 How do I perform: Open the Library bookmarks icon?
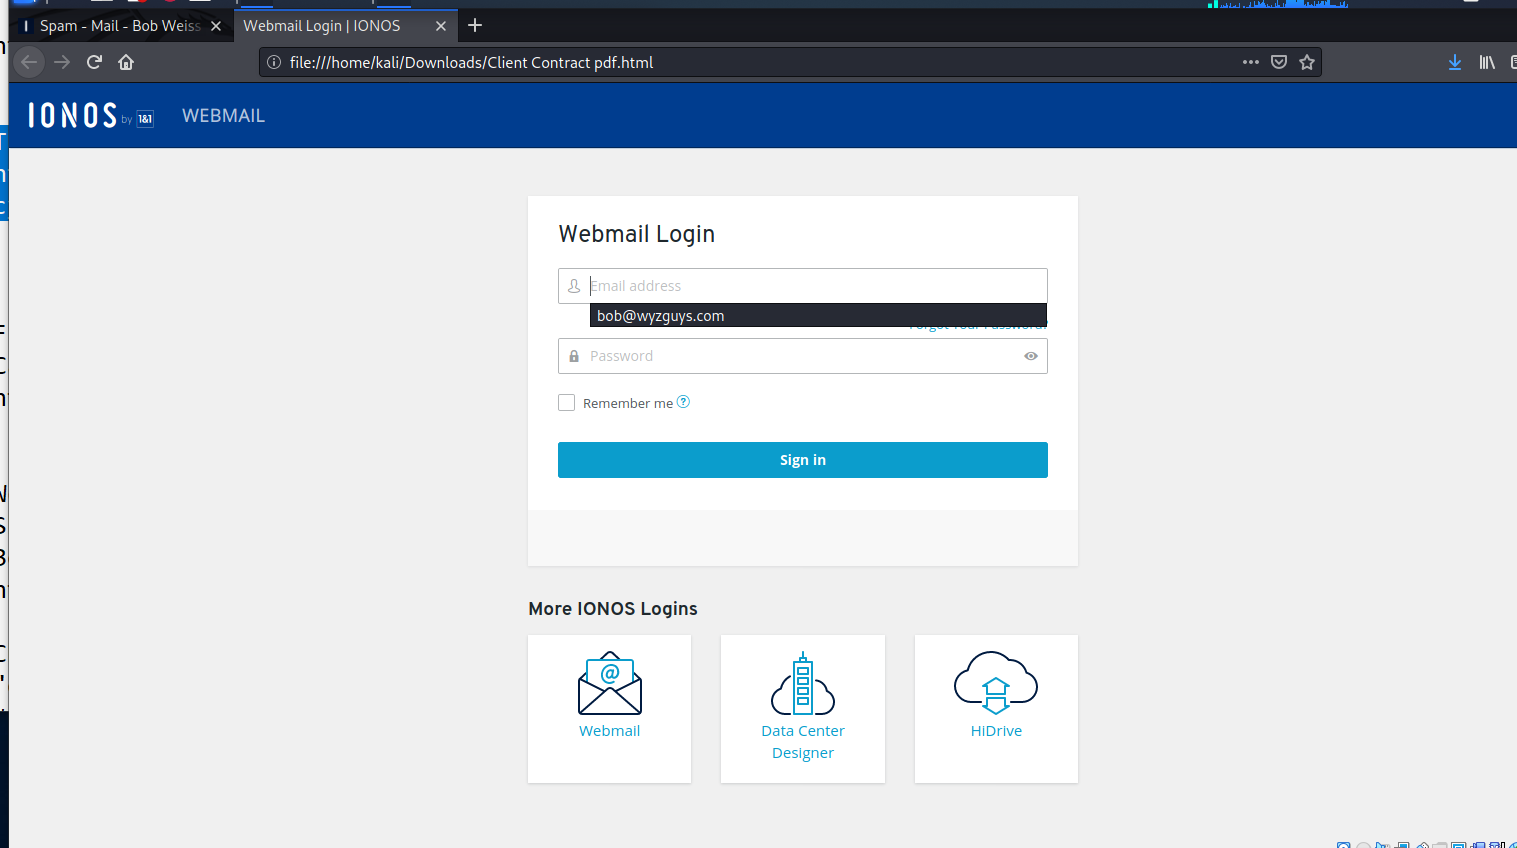point(1487,62)
